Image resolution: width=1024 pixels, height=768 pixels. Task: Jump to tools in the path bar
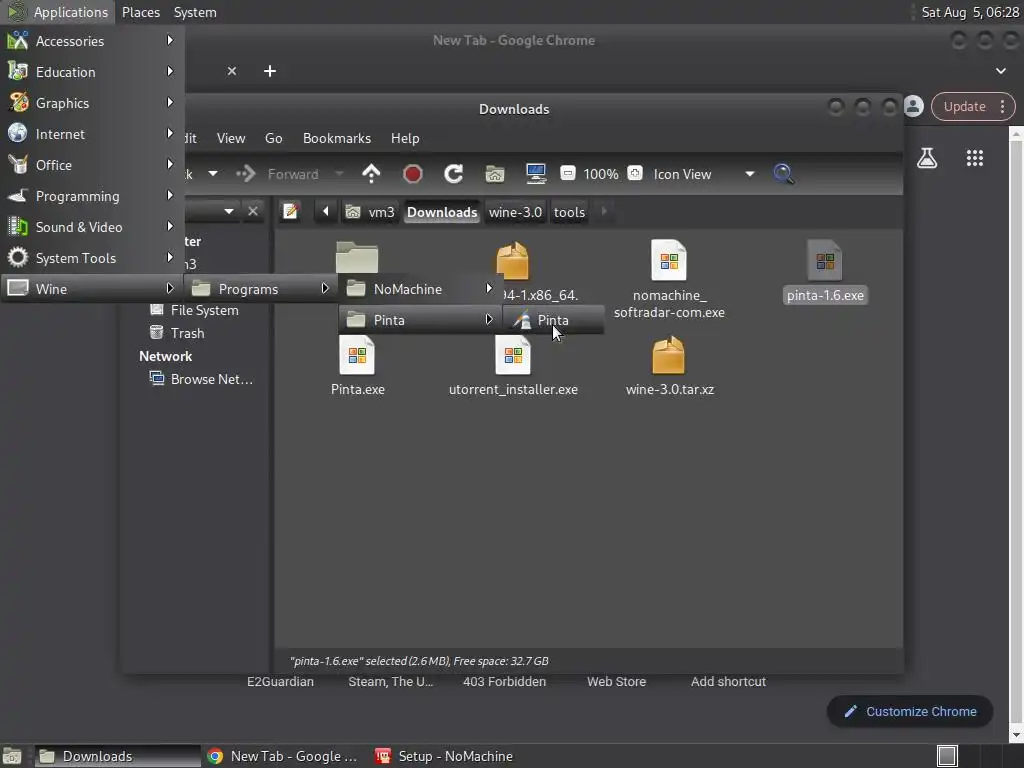click(569, 212)
